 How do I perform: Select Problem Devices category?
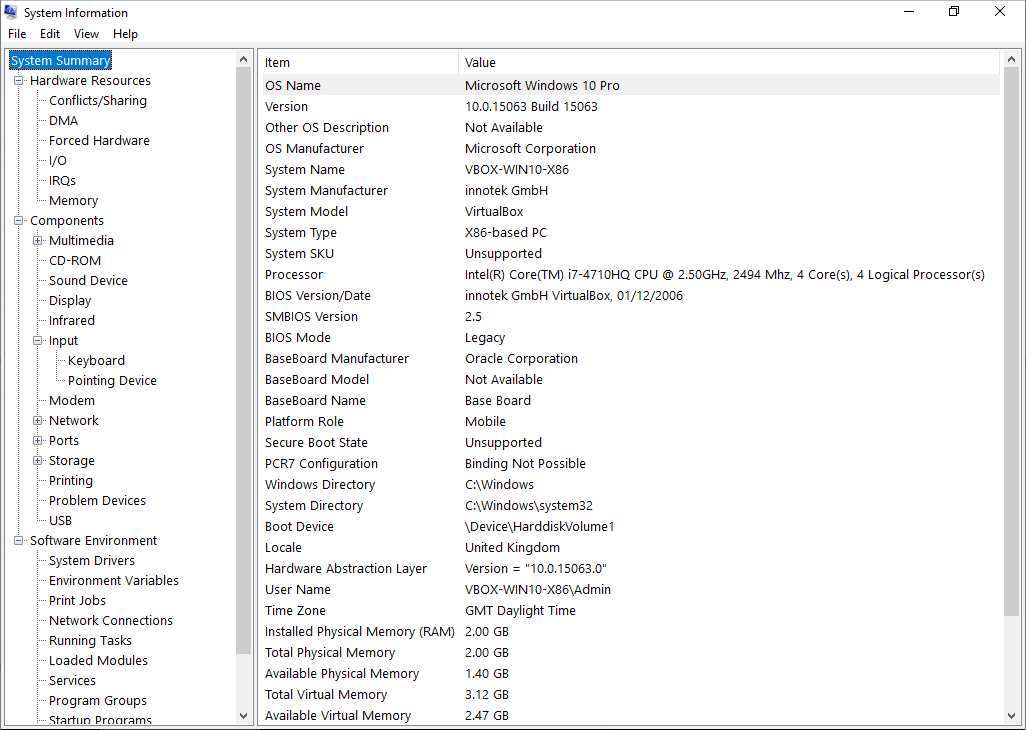click(x=97, y=500)
